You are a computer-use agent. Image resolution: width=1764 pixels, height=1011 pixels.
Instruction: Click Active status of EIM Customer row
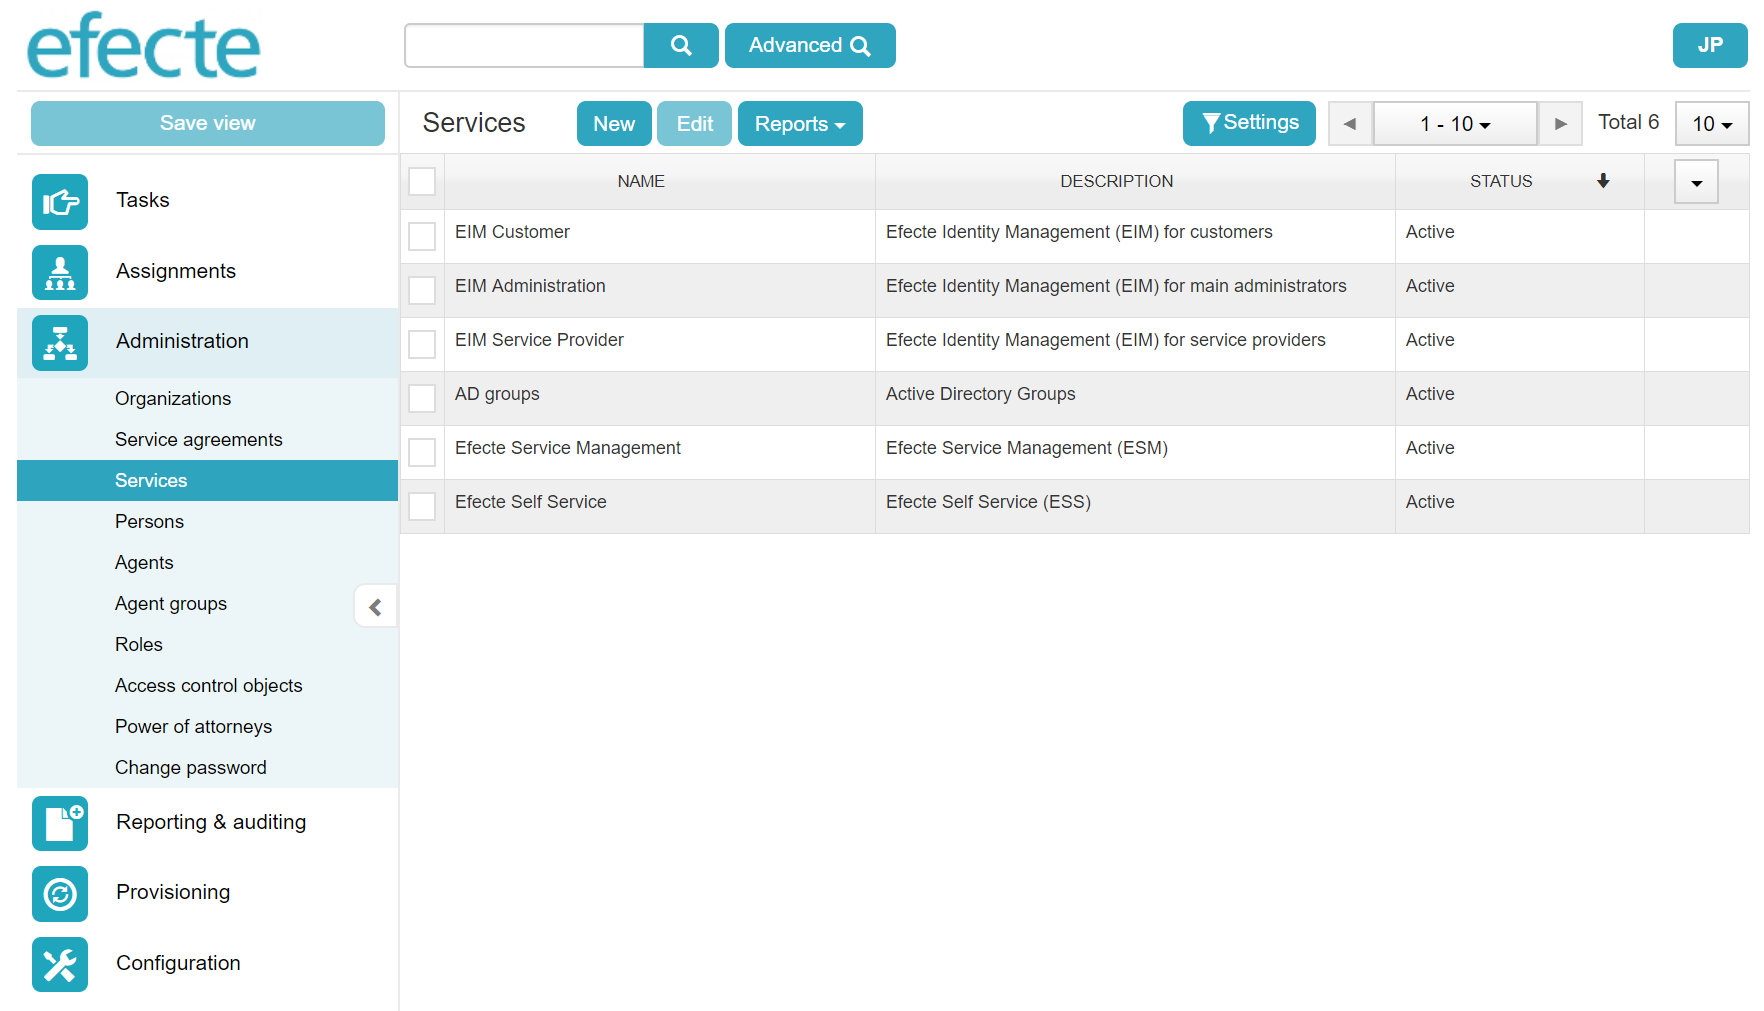(x=1430, y=232)
